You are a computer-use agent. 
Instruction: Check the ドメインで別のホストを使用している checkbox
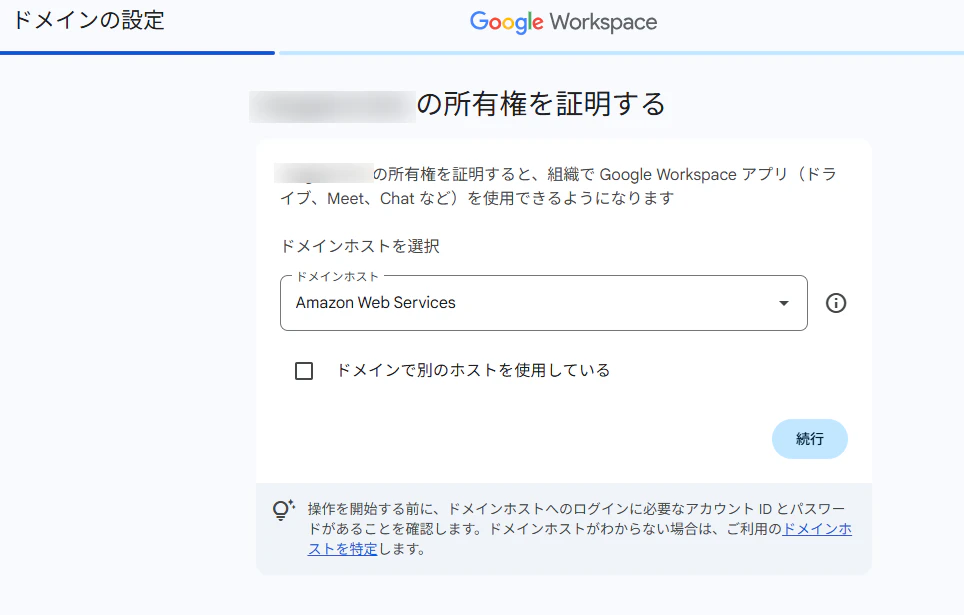[x=304, y=371]
